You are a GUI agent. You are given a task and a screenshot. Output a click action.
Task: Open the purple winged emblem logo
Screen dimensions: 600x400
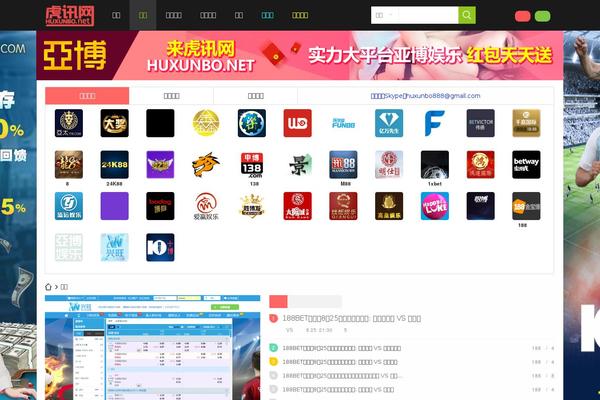pos(160,165)
